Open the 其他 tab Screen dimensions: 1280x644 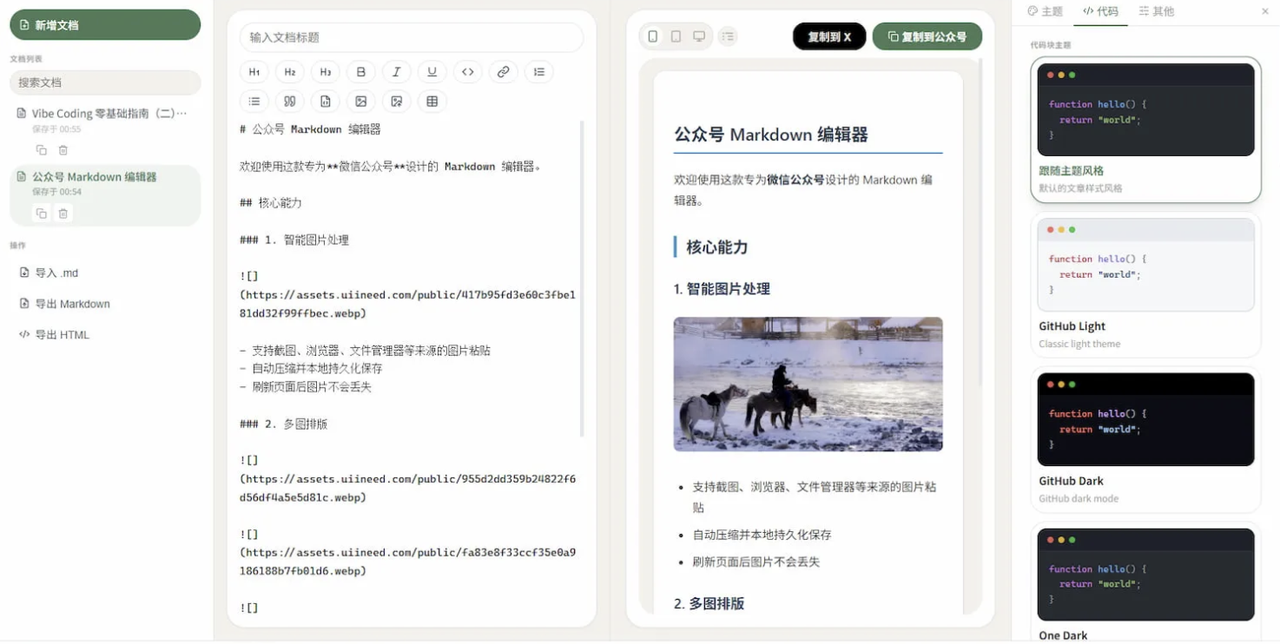click(1156, 11)
